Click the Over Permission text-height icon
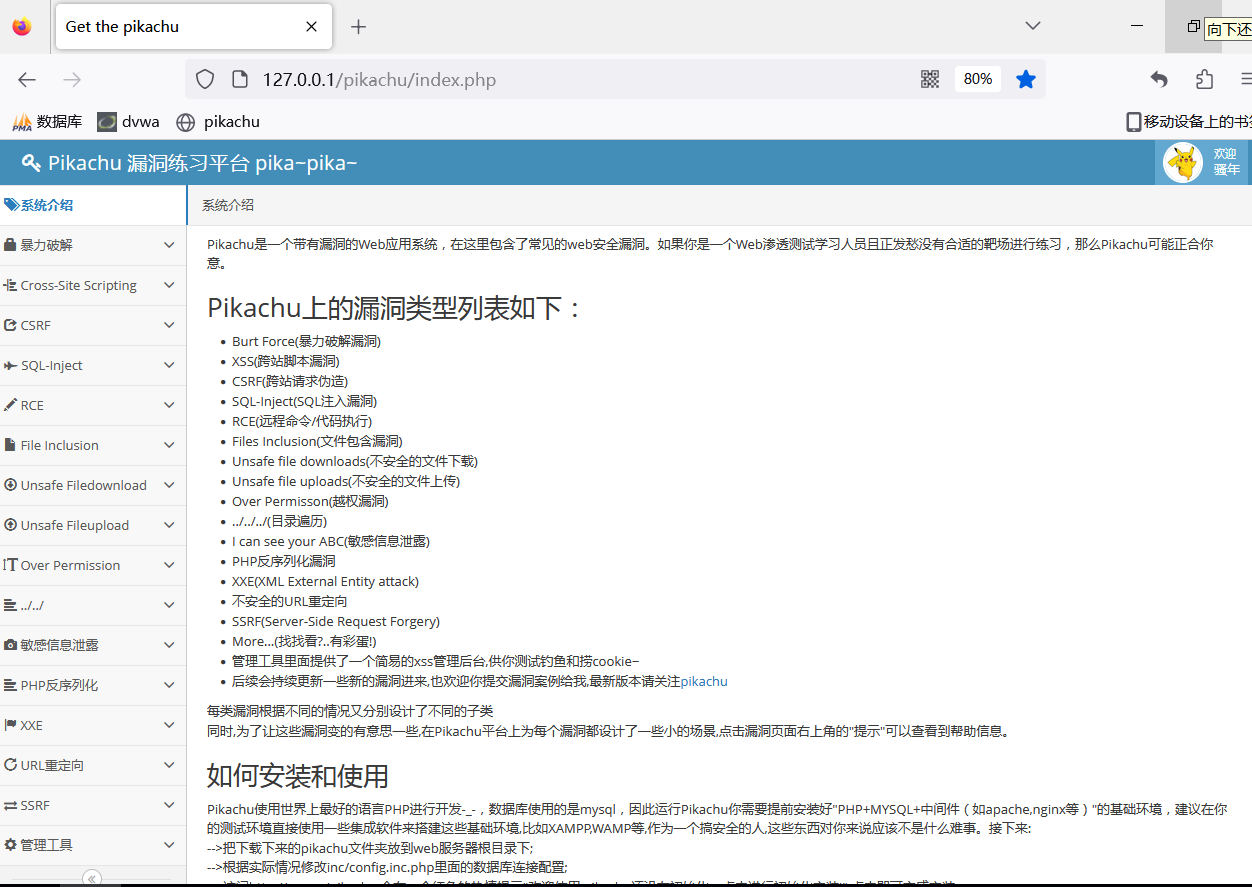 point(10,565)
